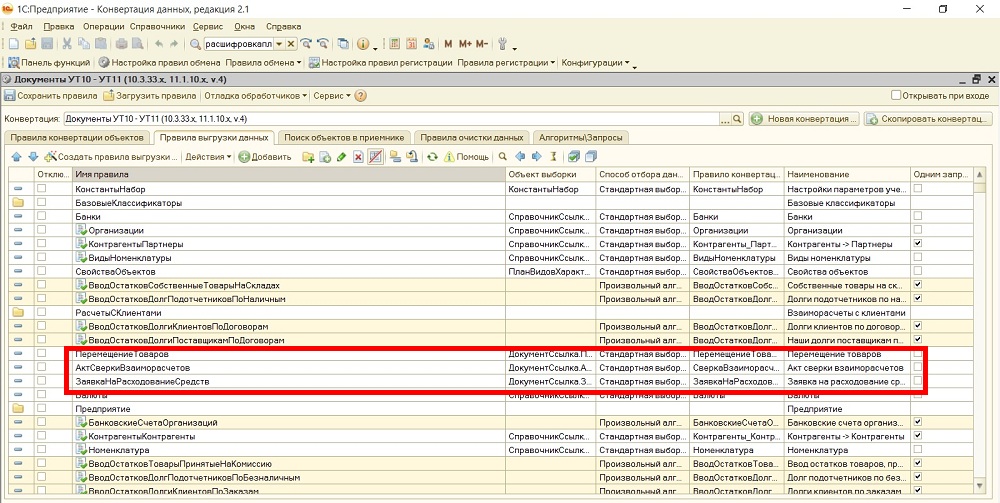1000x503 pixels.
Task: Click the Панель функций icon
Action: point(14,62)
